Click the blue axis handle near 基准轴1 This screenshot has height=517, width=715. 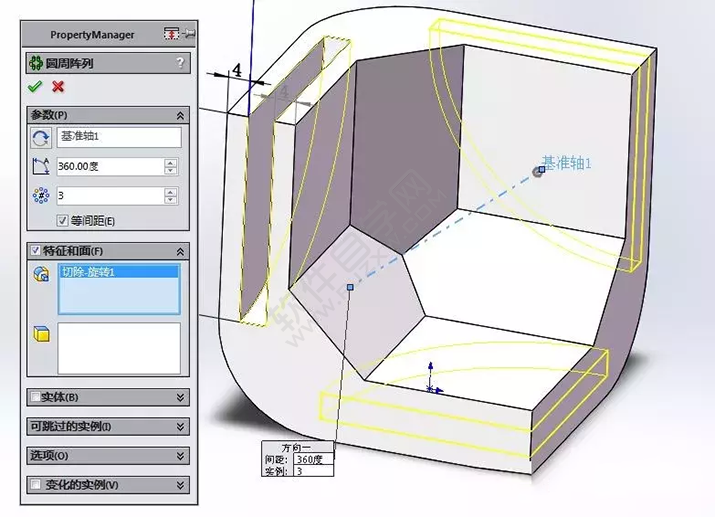click(542, 170)
